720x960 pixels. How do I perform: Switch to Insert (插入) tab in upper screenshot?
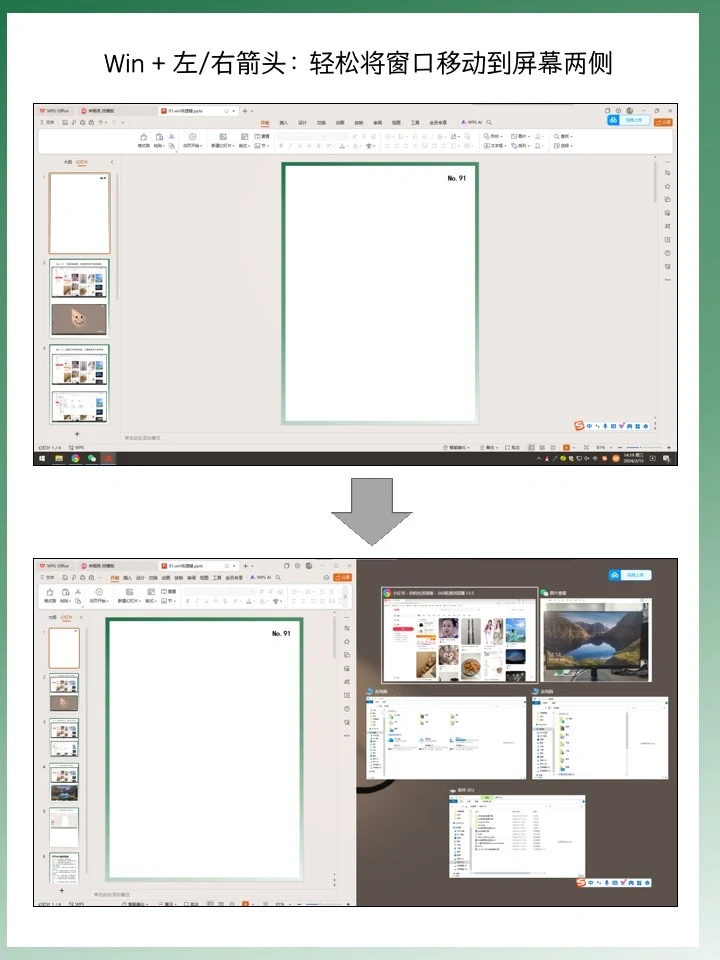click(283, 122)
